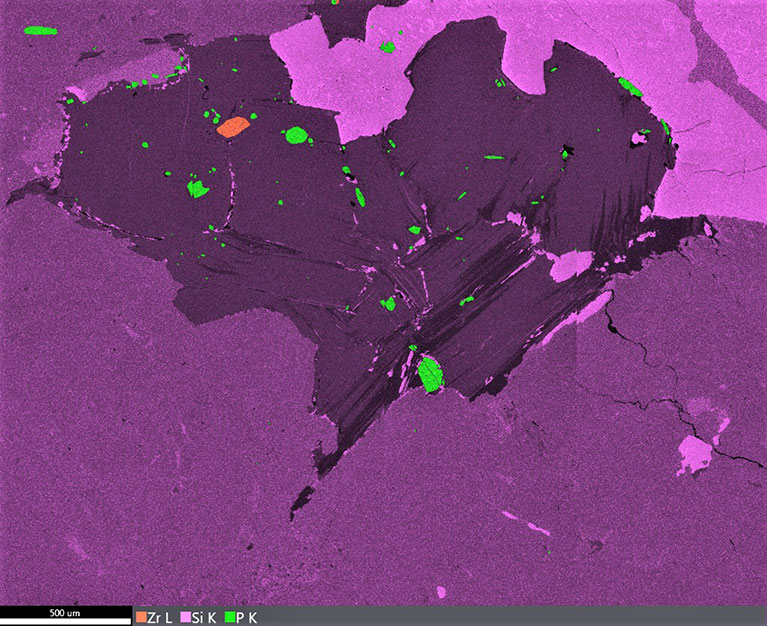Screen dimensions: 767x626
Task: Click the green grain inside top pink region
Action: pos(388,46)
